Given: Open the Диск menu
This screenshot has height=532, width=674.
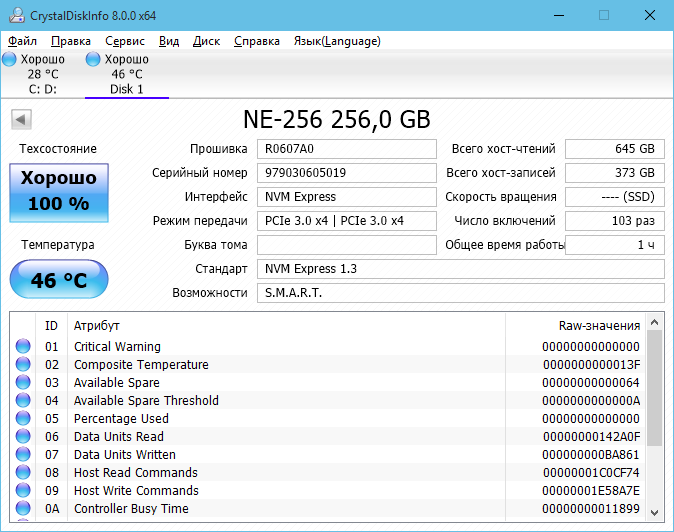Looking at the screenshot, I should (x=206, y=41).
